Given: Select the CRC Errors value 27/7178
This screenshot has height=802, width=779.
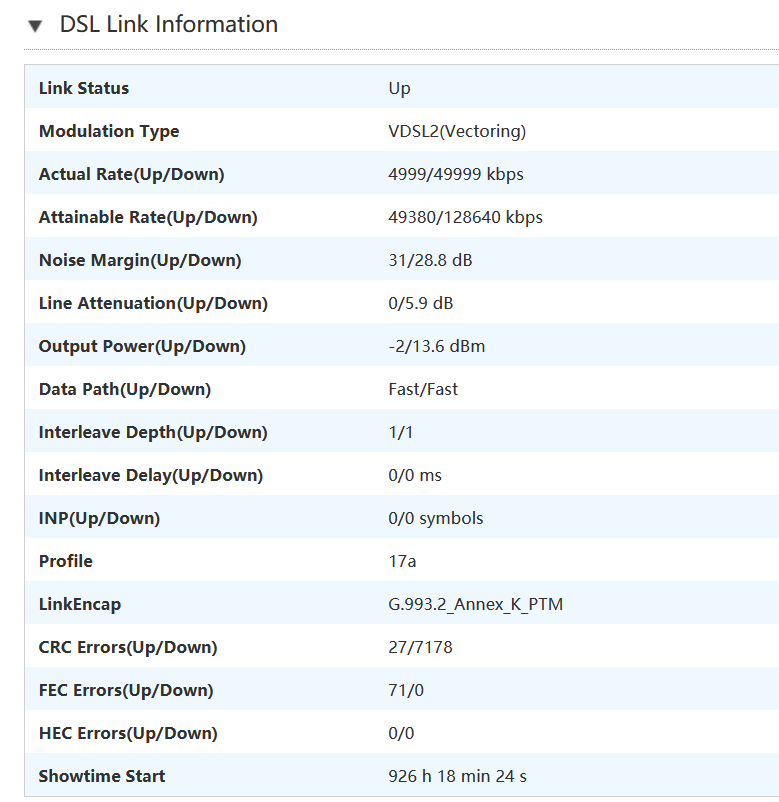Looking at the screenshot, I should pos(420,648).
